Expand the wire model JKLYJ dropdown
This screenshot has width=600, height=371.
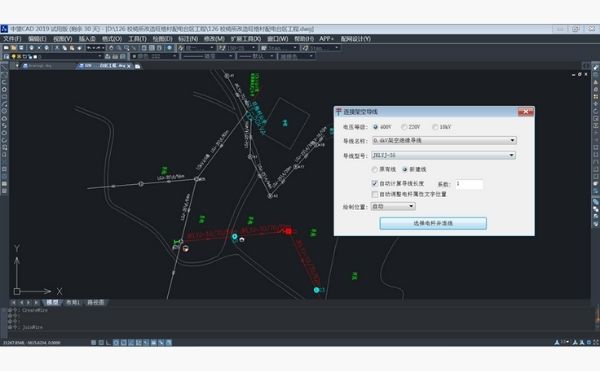point(444,155)
